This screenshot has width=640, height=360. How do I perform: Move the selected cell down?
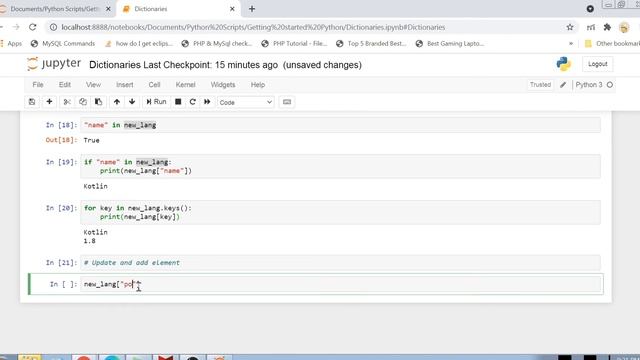[x=132, y=102]
